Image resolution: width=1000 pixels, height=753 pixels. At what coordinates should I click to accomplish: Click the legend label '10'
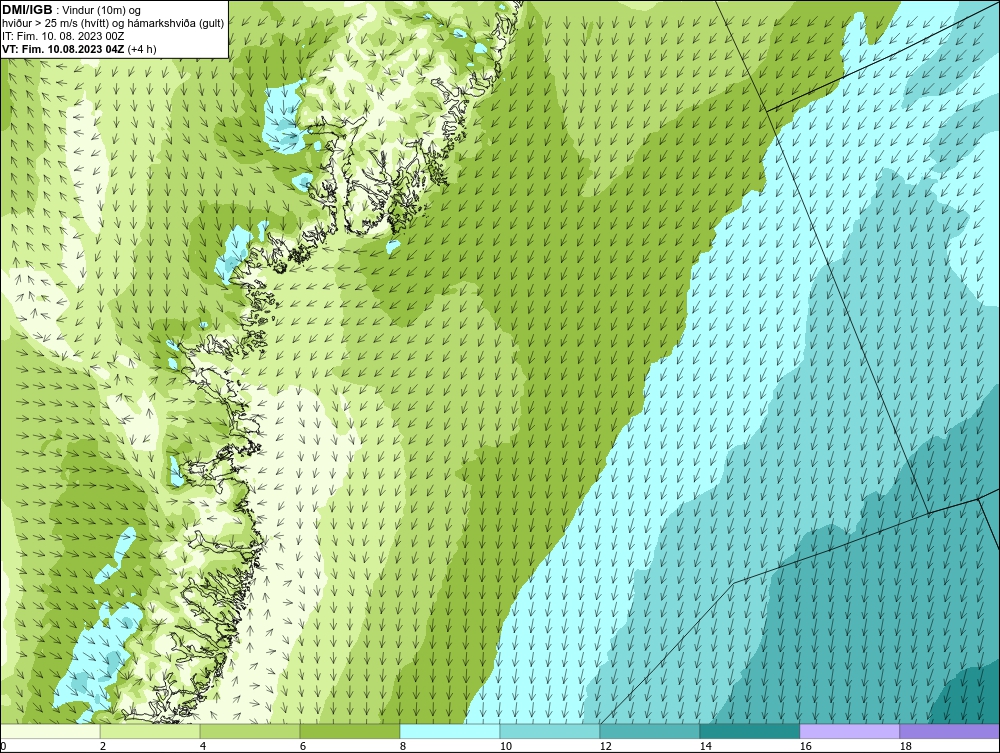coord(505,746)
